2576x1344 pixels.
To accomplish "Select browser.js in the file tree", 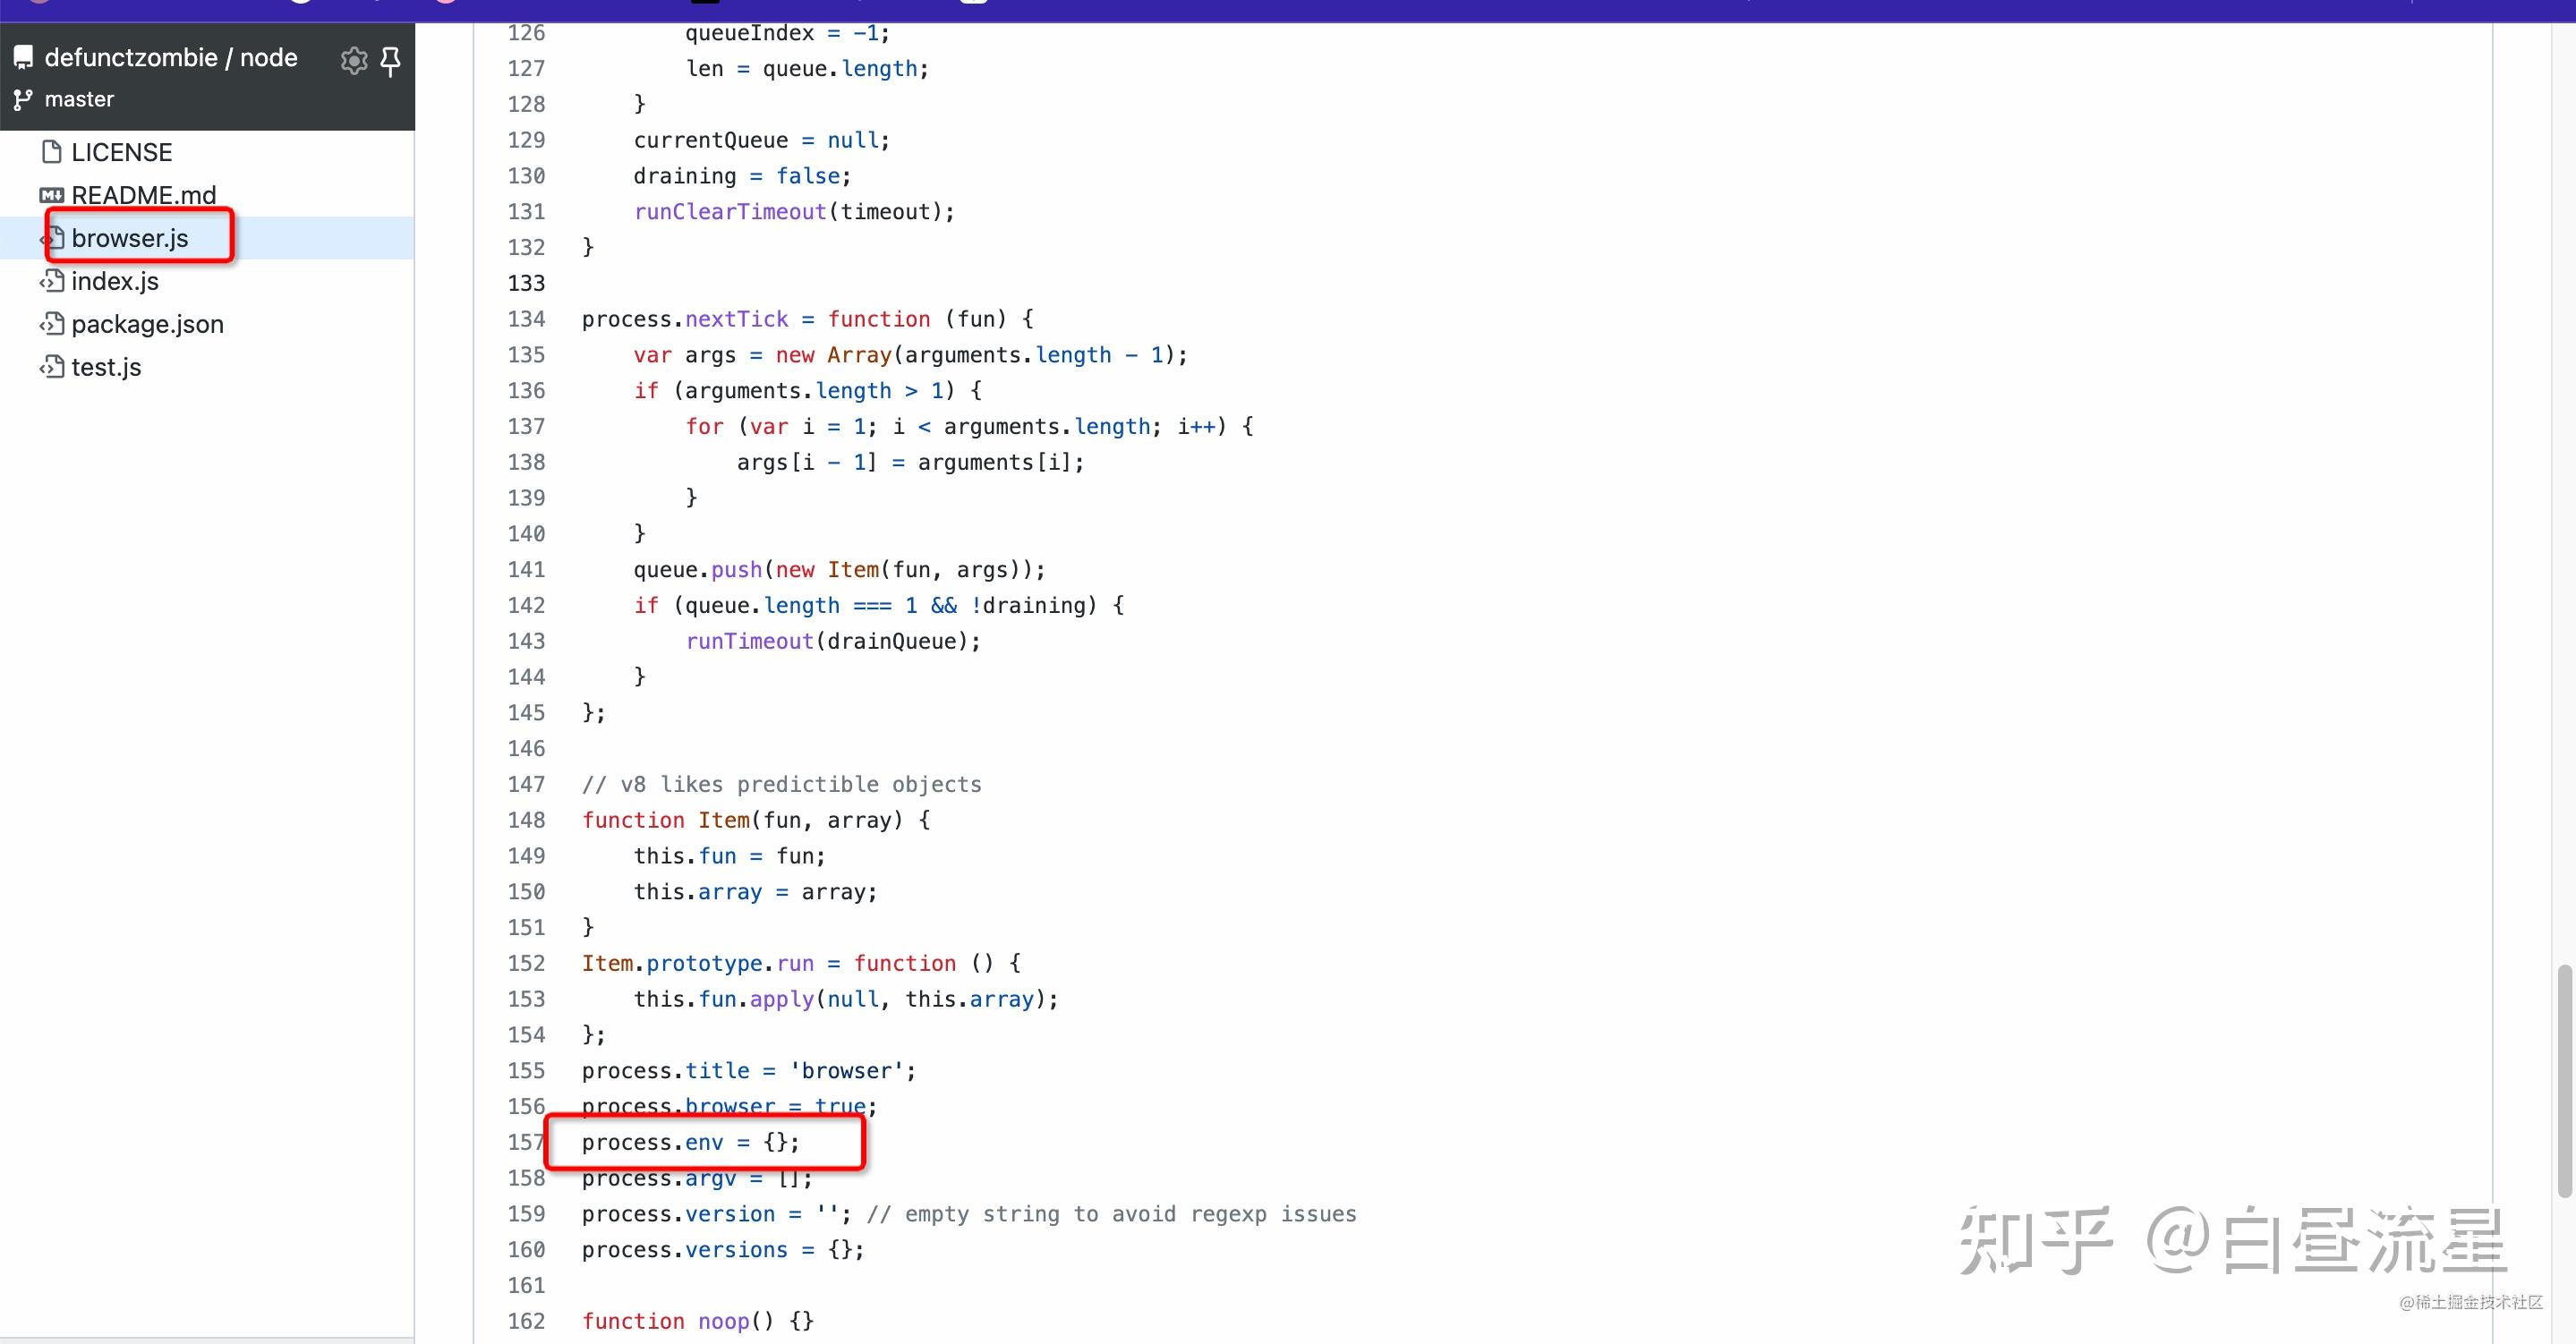I will (130, 238).
